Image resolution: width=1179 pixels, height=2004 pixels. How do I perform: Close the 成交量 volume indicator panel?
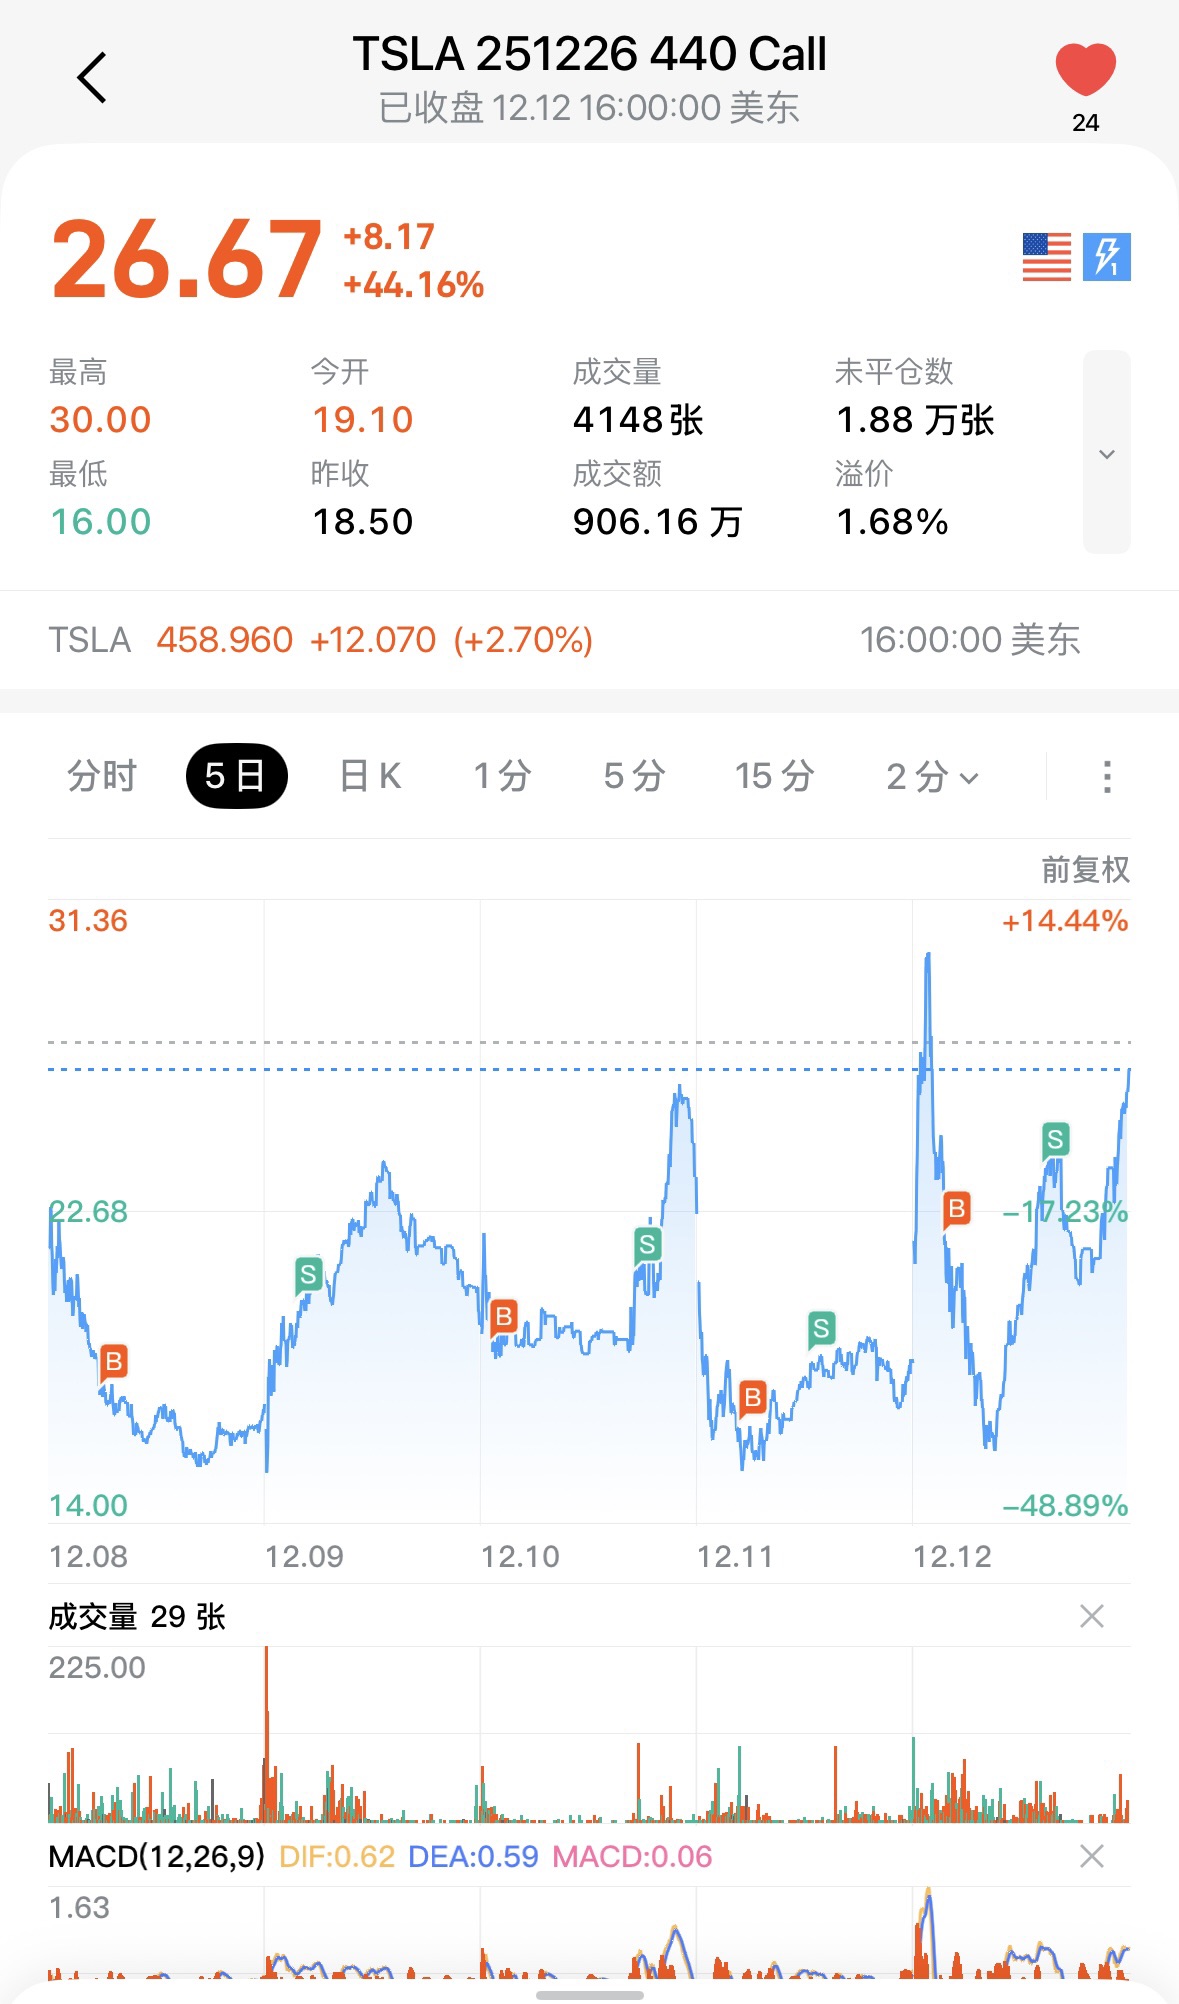click(1092, 1616)
